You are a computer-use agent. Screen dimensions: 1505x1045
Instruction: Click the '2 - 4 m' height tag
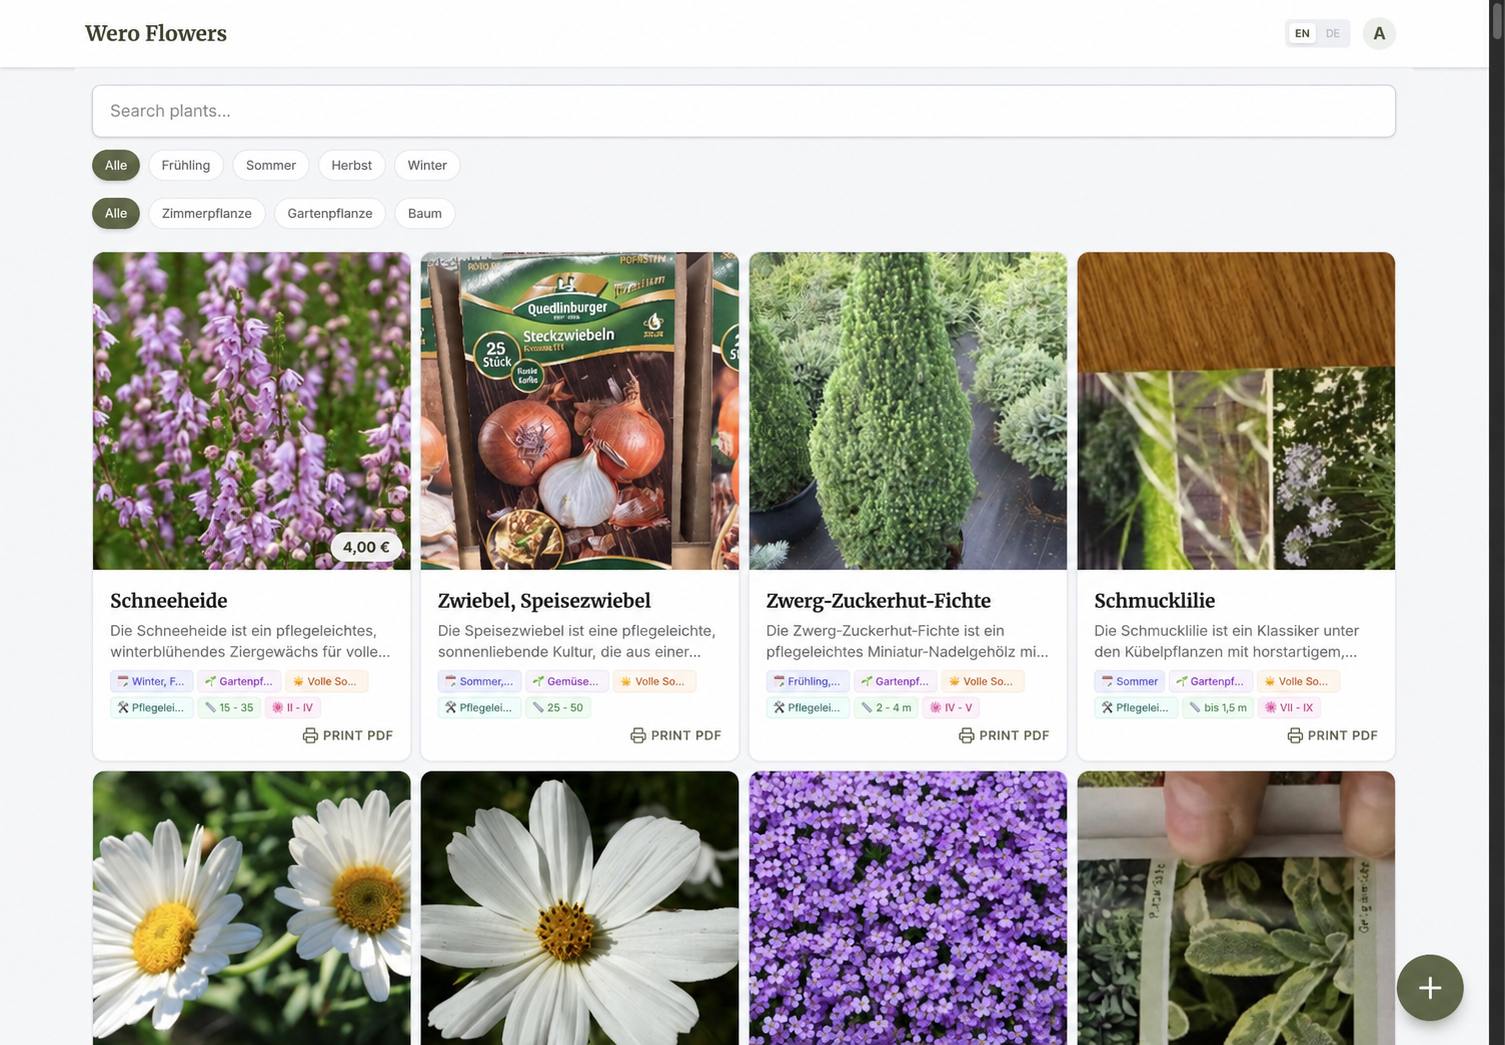click(x=887, y=707)
